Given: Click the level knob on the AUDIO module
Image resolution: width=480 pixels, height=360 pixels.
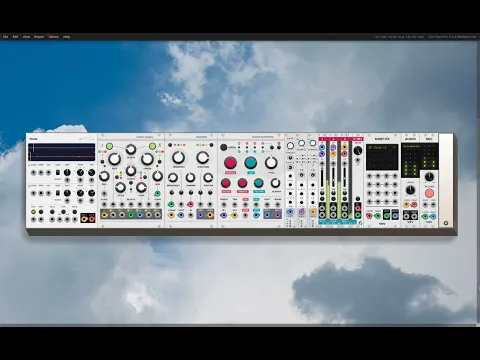Looking at the screenshot, I should click(x=410, y=190).
